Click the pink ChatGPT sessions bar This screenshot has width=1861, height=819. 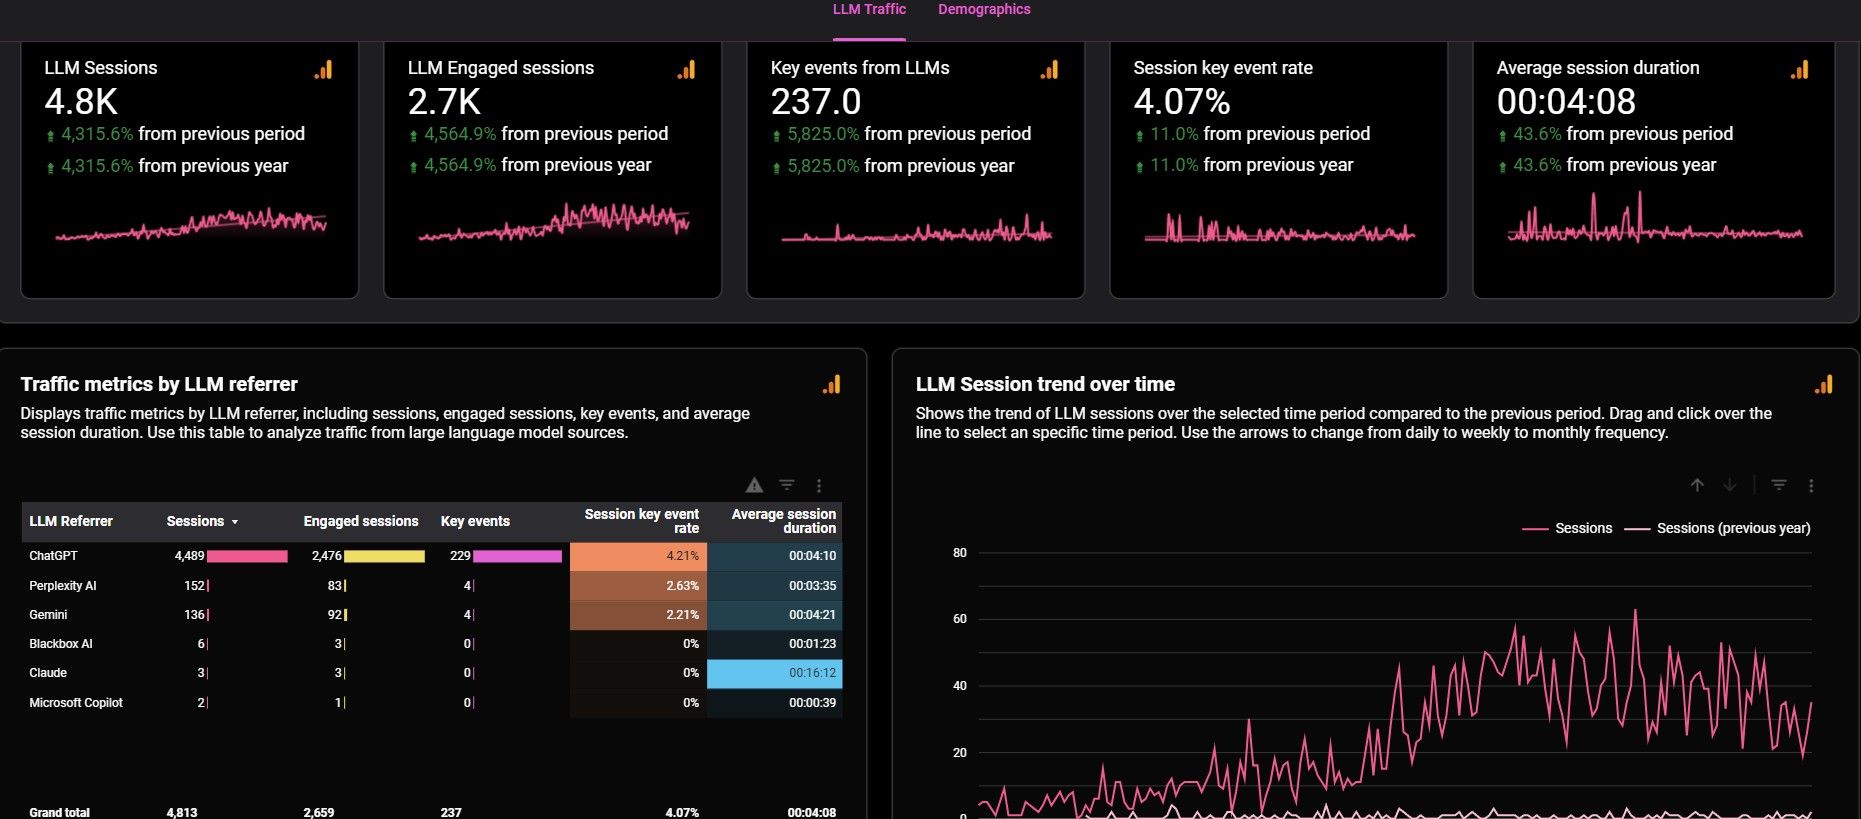[x=247, y=556]
